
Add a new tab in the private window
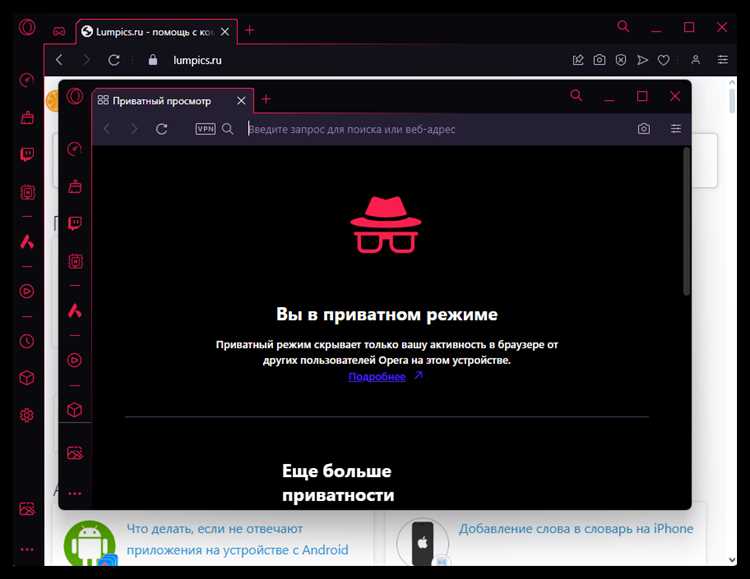point(266,99)
